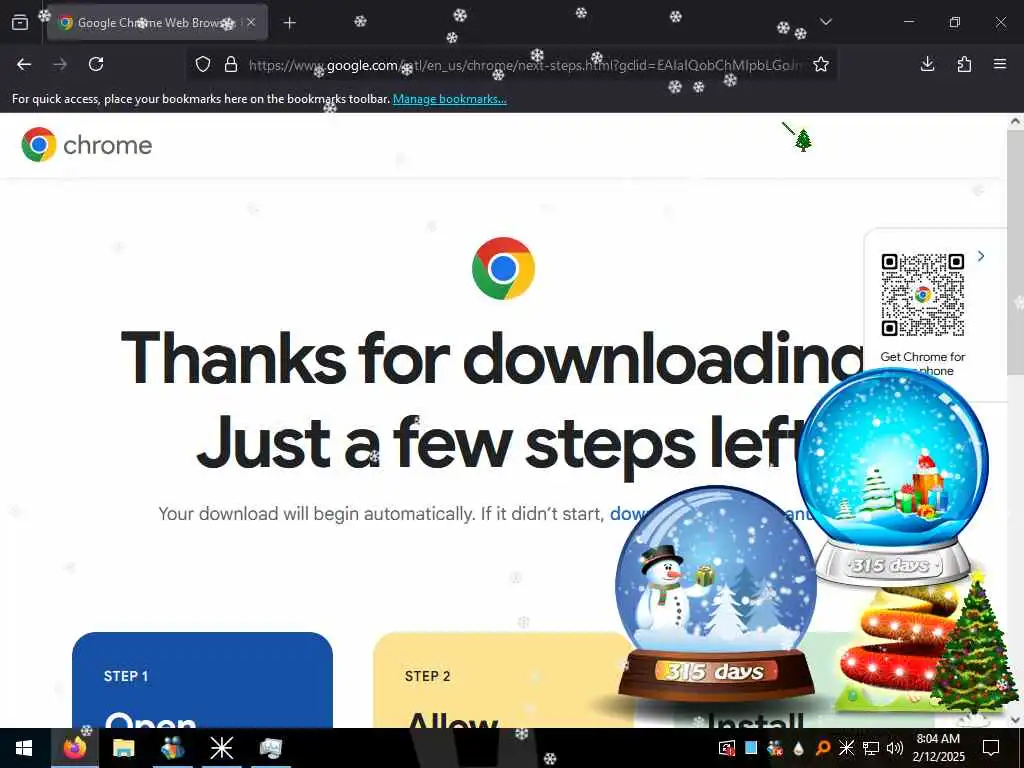1024x768 pixels.
Task: Open File Explorer from the taskbar
Action: click(123, 748)
